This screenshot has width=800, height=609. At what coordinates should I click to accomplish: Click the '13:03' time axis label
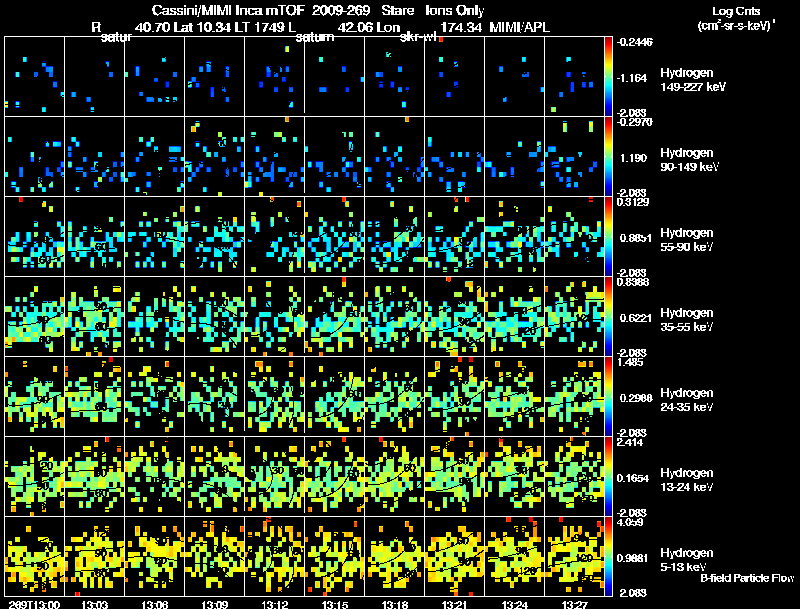(x=94, y=604)
